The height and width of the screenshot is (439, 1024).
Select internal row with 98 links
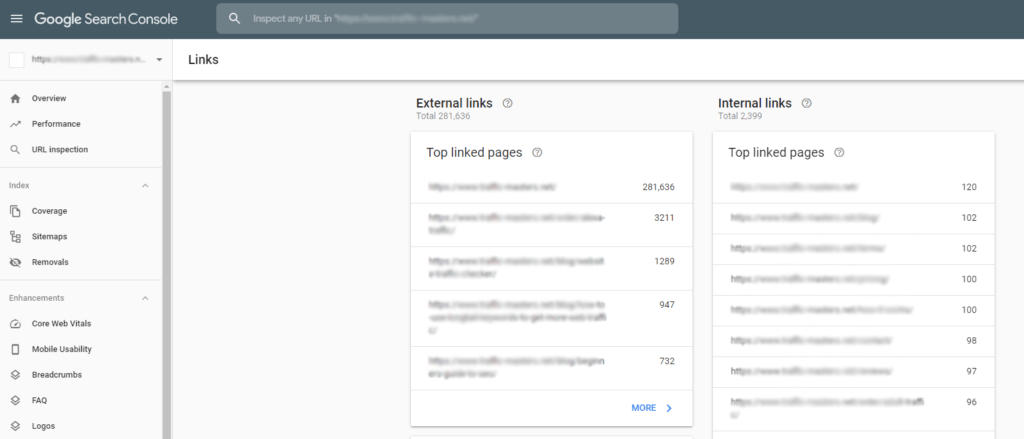pyautogui.click(x=854, y=341)
